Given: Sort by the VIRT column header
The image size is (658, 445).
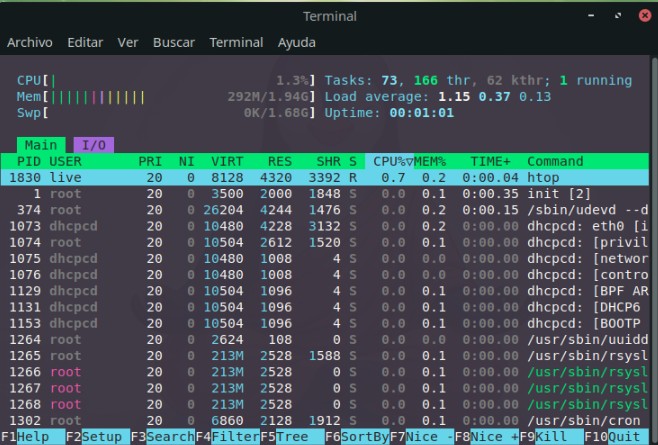Looking at the screenshot, I should (x=227, y=161).
